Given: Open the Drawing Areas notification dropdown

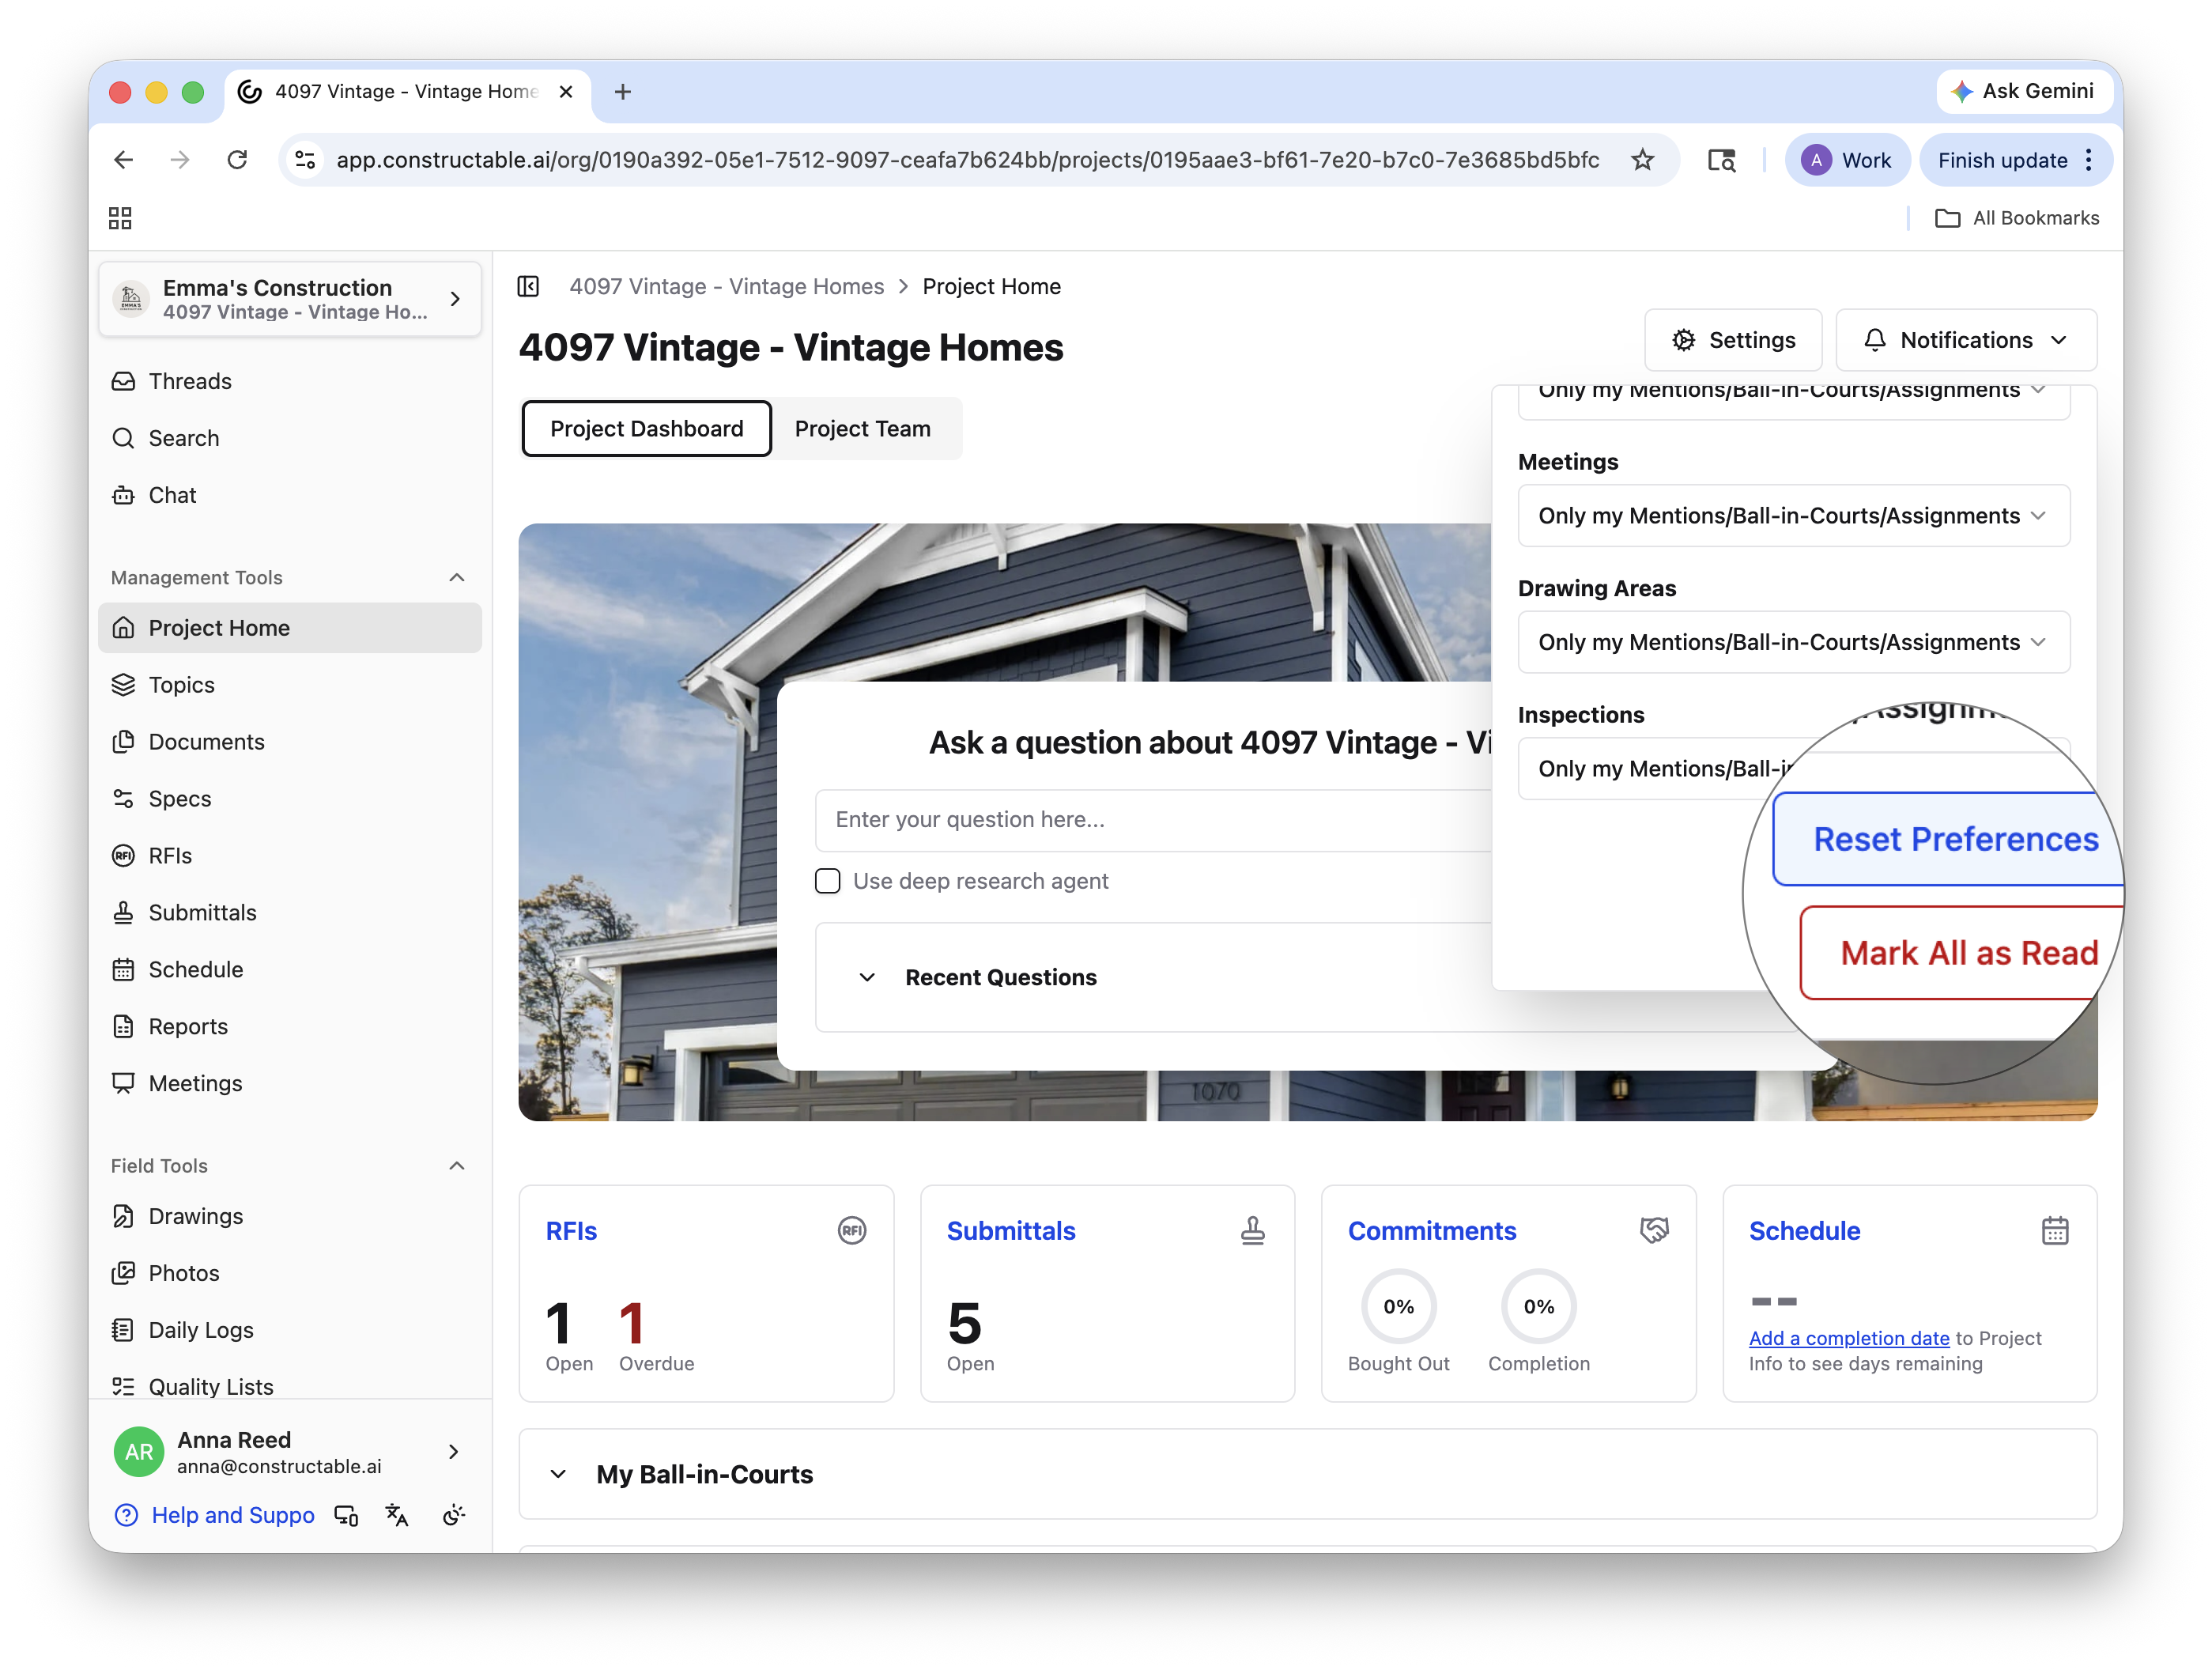Looking at the screenshot, I should (x=1794, y=642).
